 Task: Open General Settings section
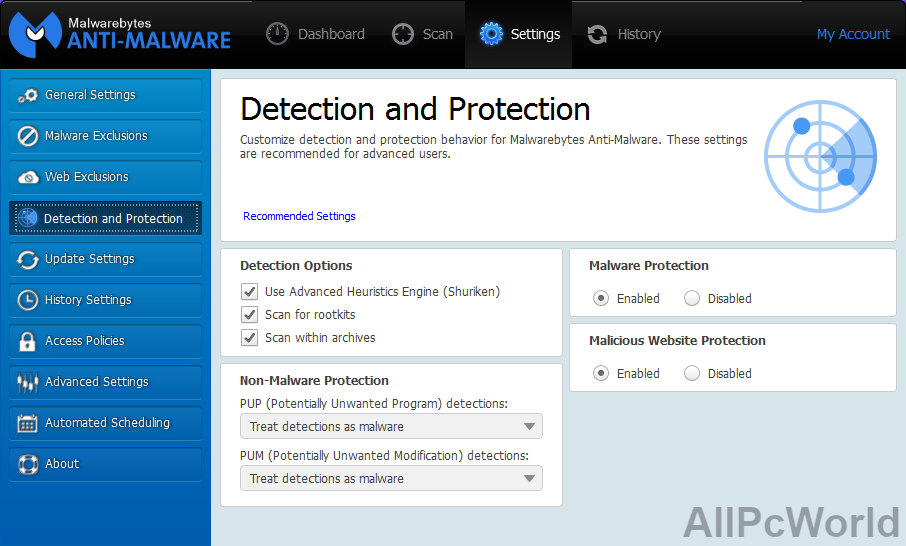106,95
